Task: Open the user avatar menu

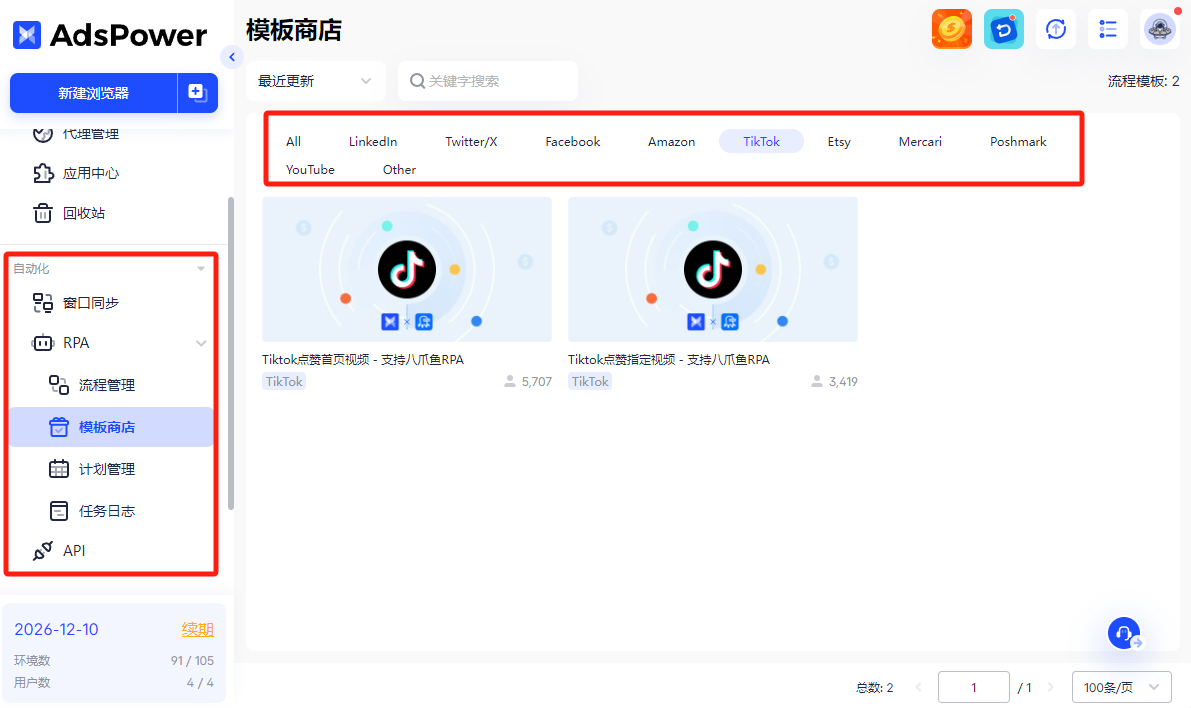Action: pos(1160,30)
